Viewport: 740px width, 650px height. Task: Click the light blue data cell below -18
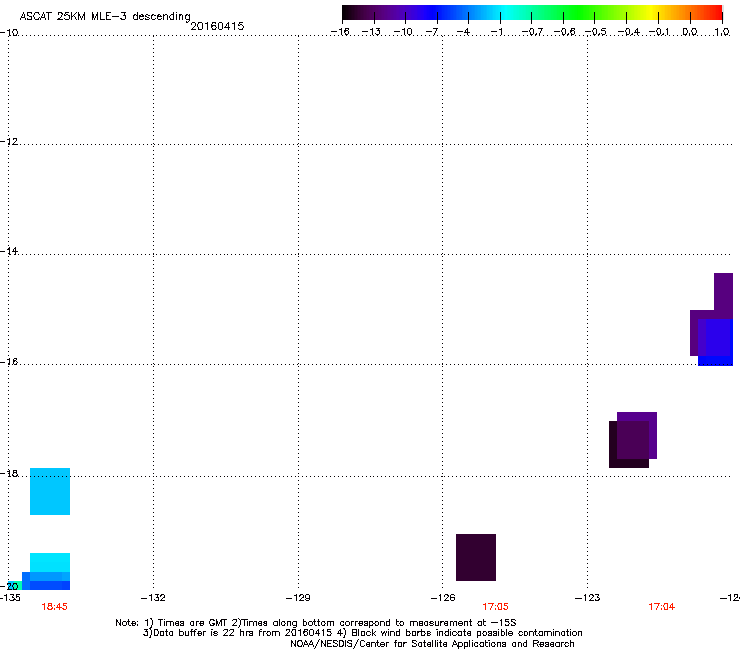(x=50, y=491)
